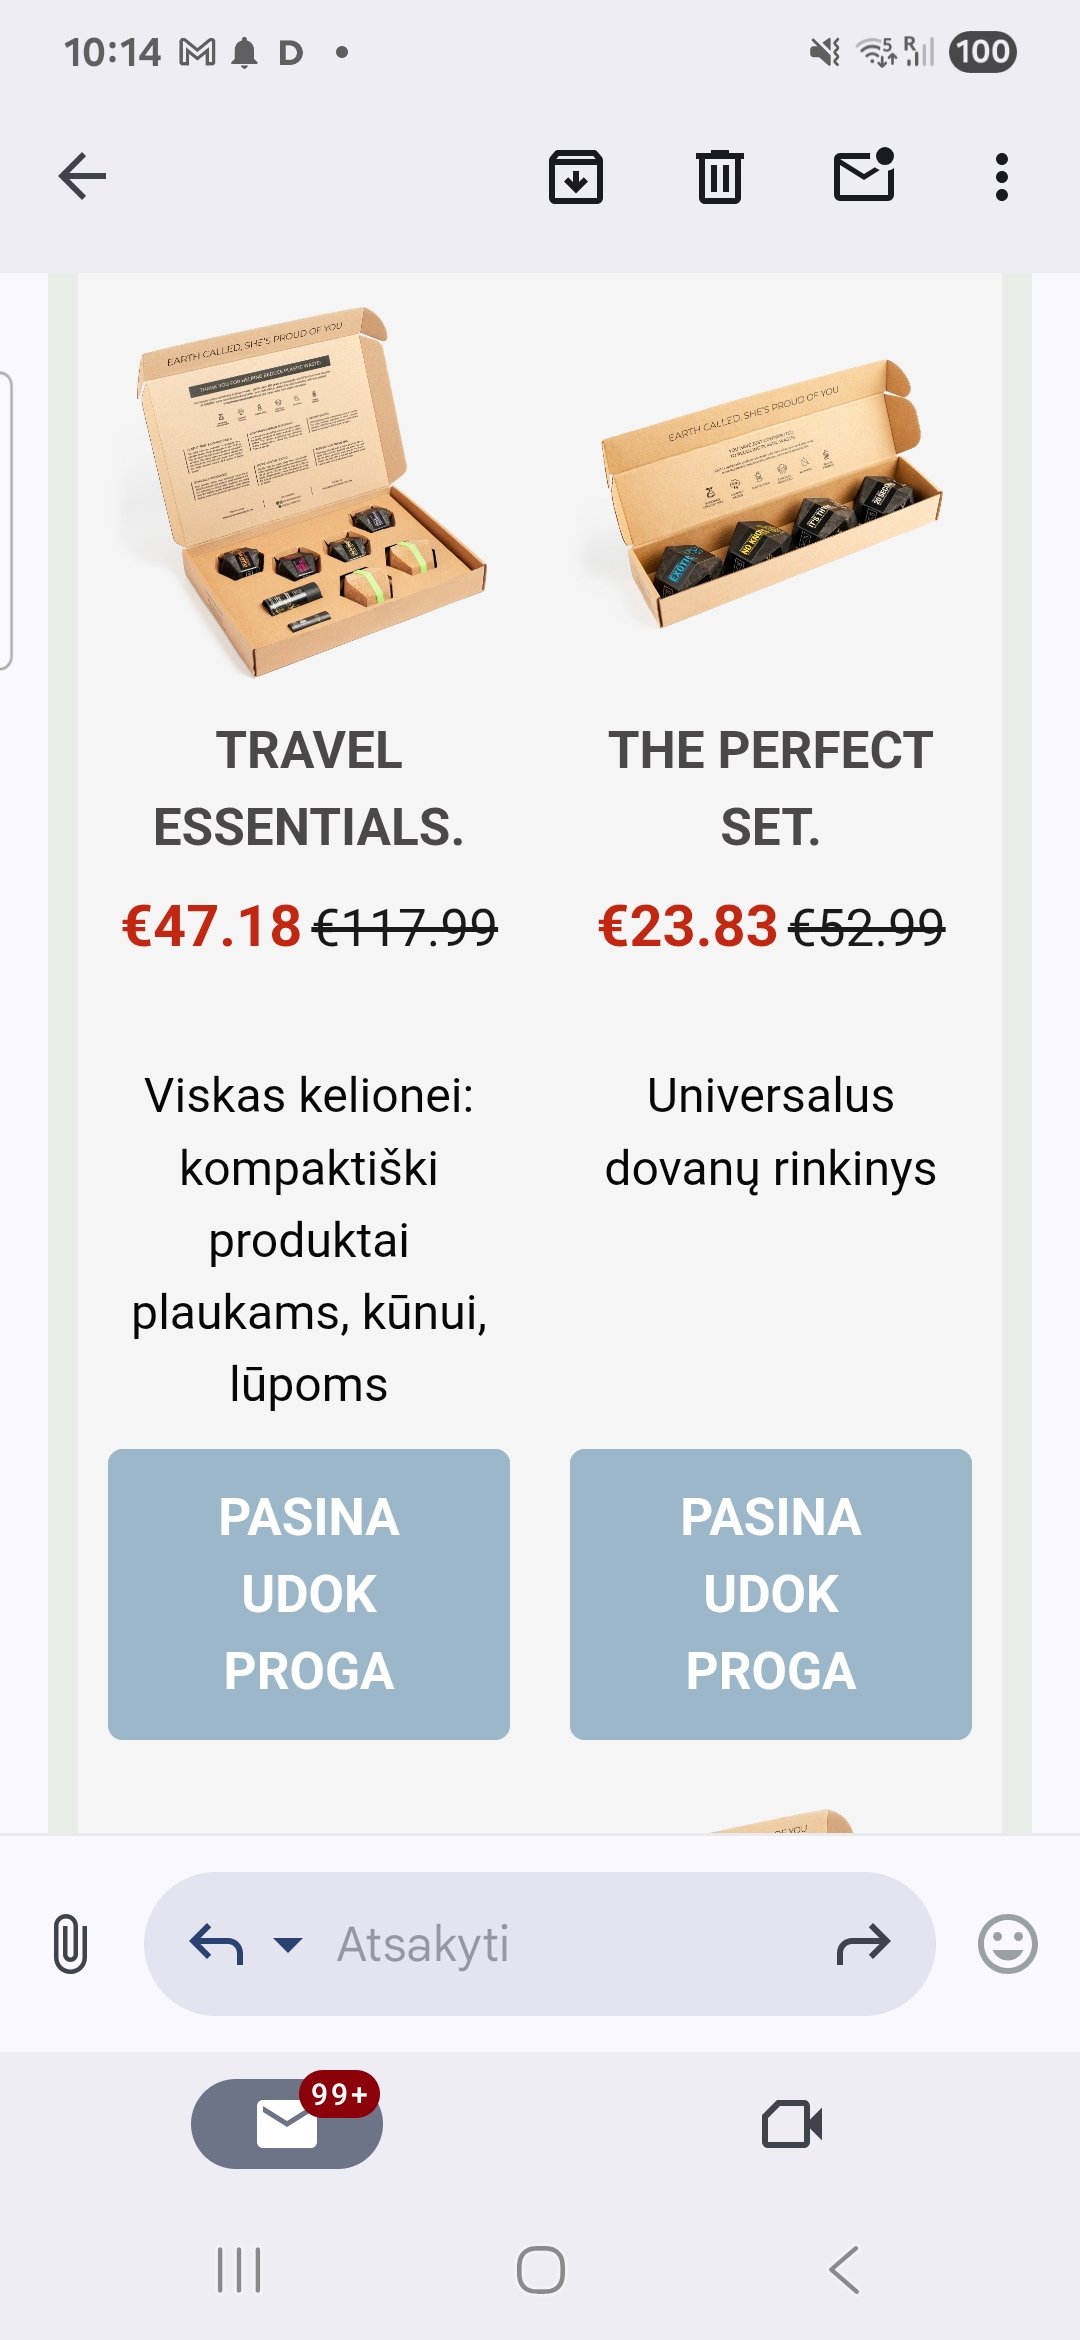Switch to the Mail tab with 99+ badge
Image resolution: width=1080 pixels, height=2340 pixels.
pyautogui.click(x=287, y=2123)
